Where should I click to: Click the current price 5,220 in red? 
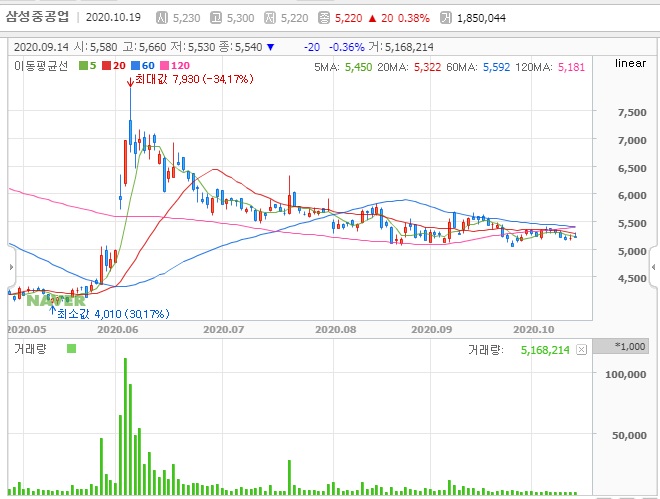349,18
